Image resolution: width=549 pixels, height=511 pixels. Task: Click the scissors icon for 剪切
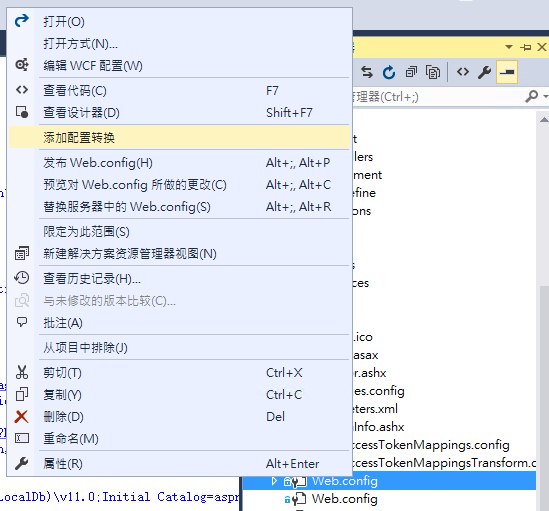[x=22, y=372]
